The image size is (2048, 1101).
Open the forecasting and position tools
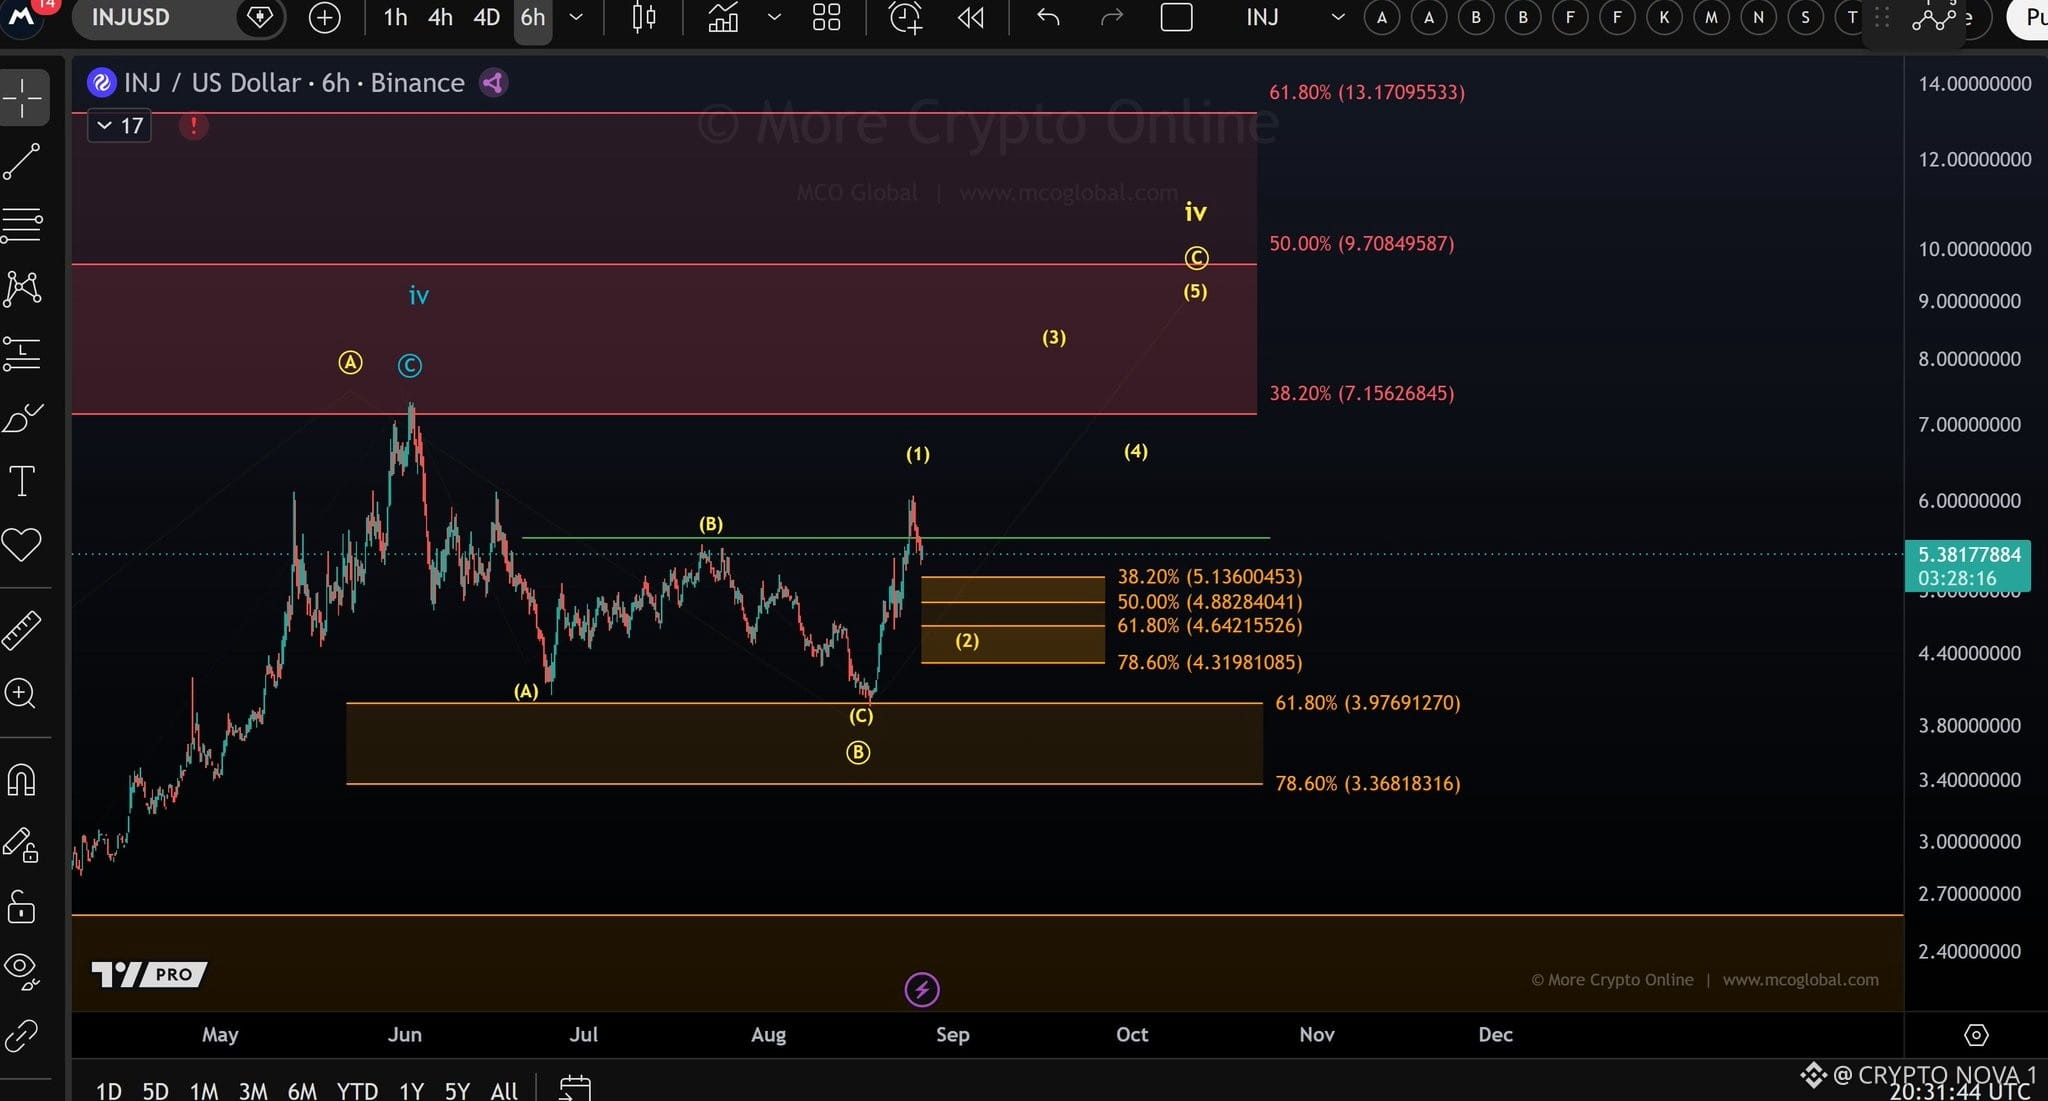22,353
